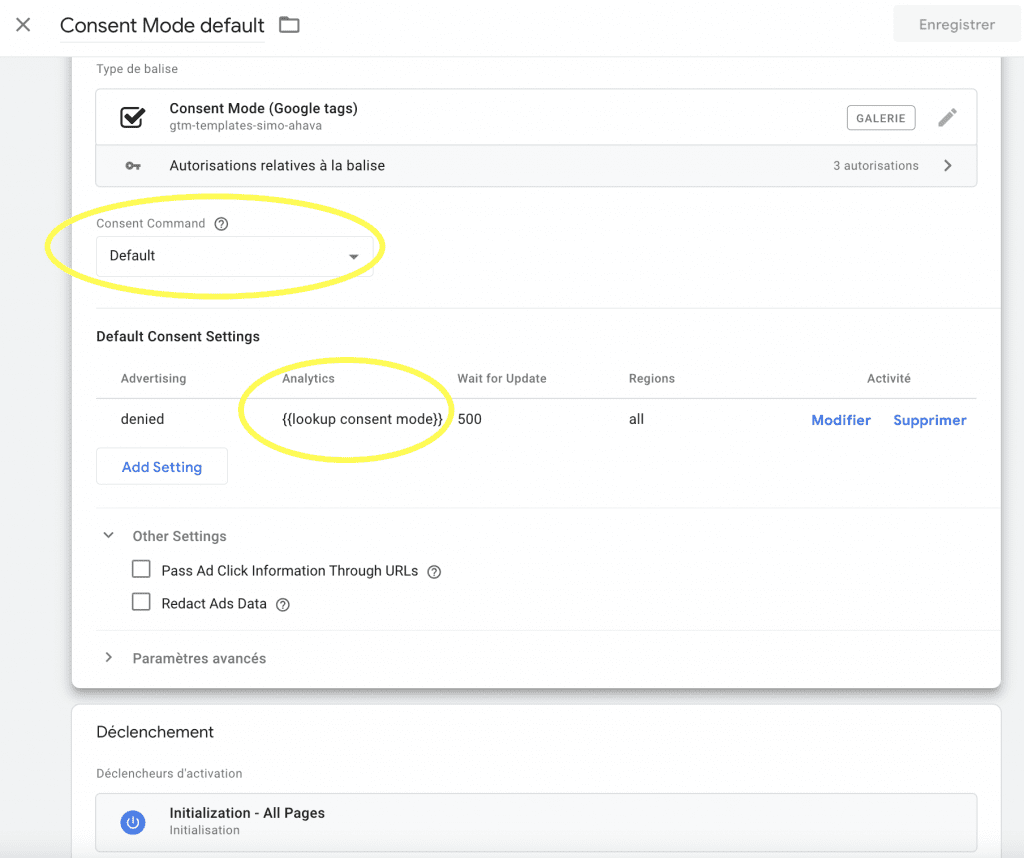This screenshot has height=858, width=1024.
Task: Expand the 3 autorisations chevron
Action: 947,166
